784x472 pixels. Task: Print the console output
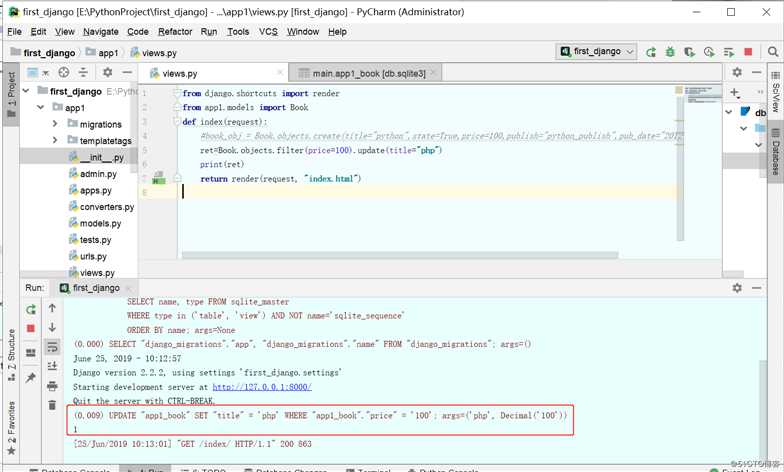[x=52, y=386]
